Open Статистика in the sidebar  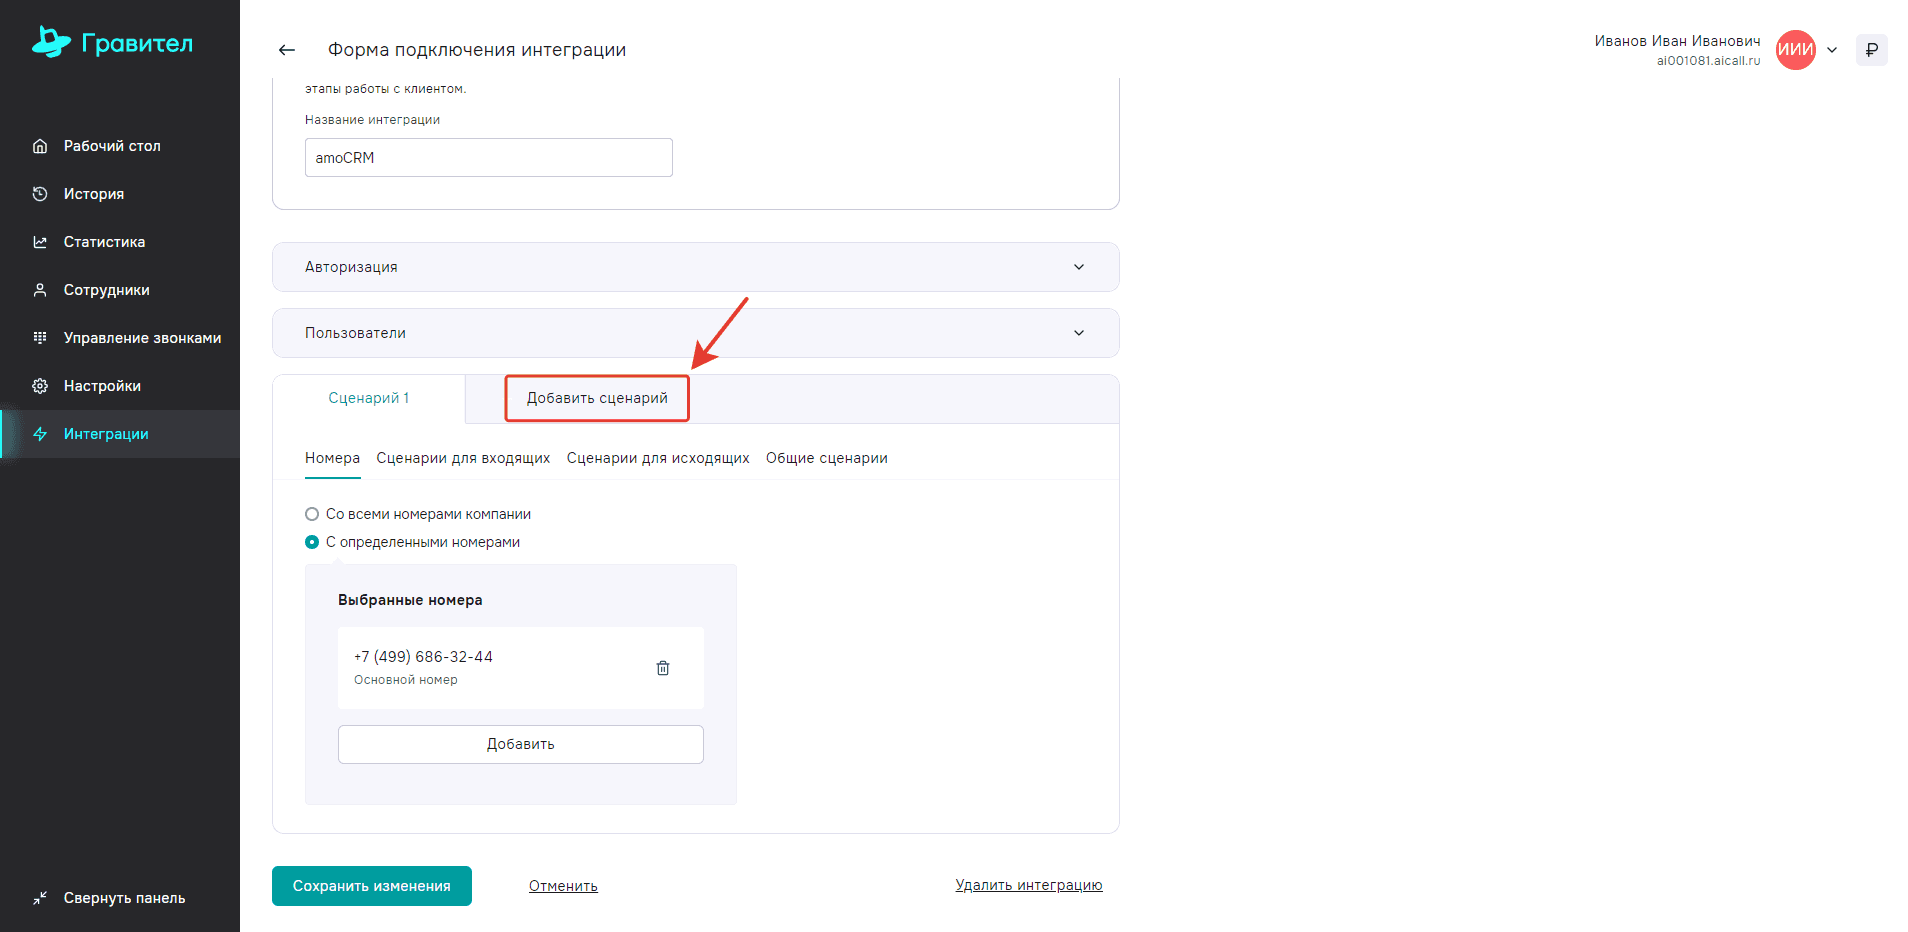104,242
